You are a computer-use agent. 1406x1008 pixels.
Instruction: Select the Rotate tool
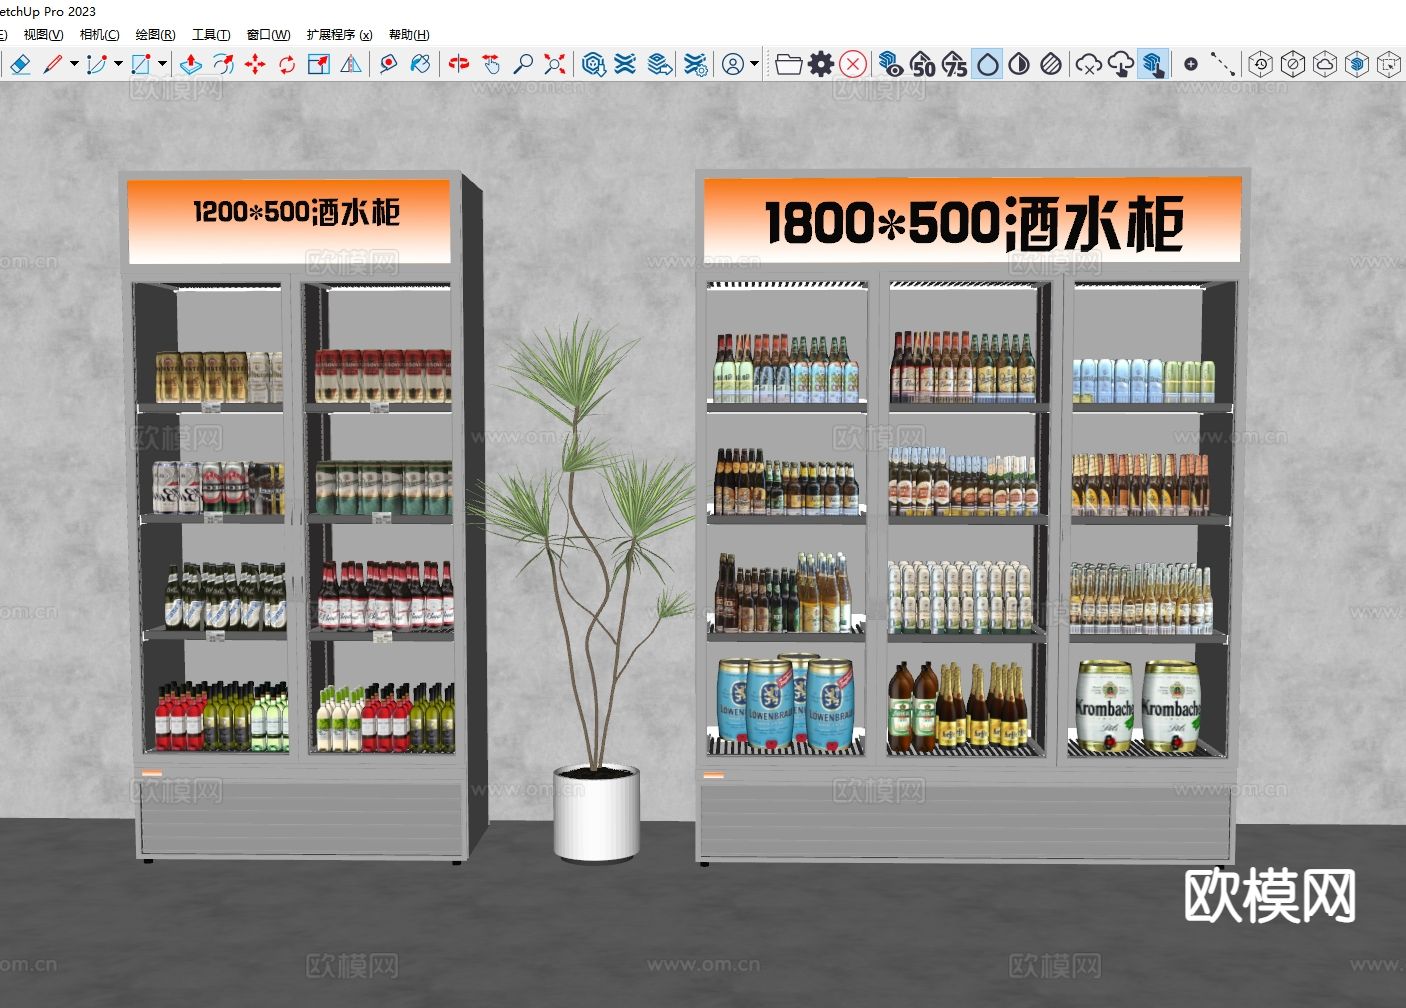tap(288, 63)
